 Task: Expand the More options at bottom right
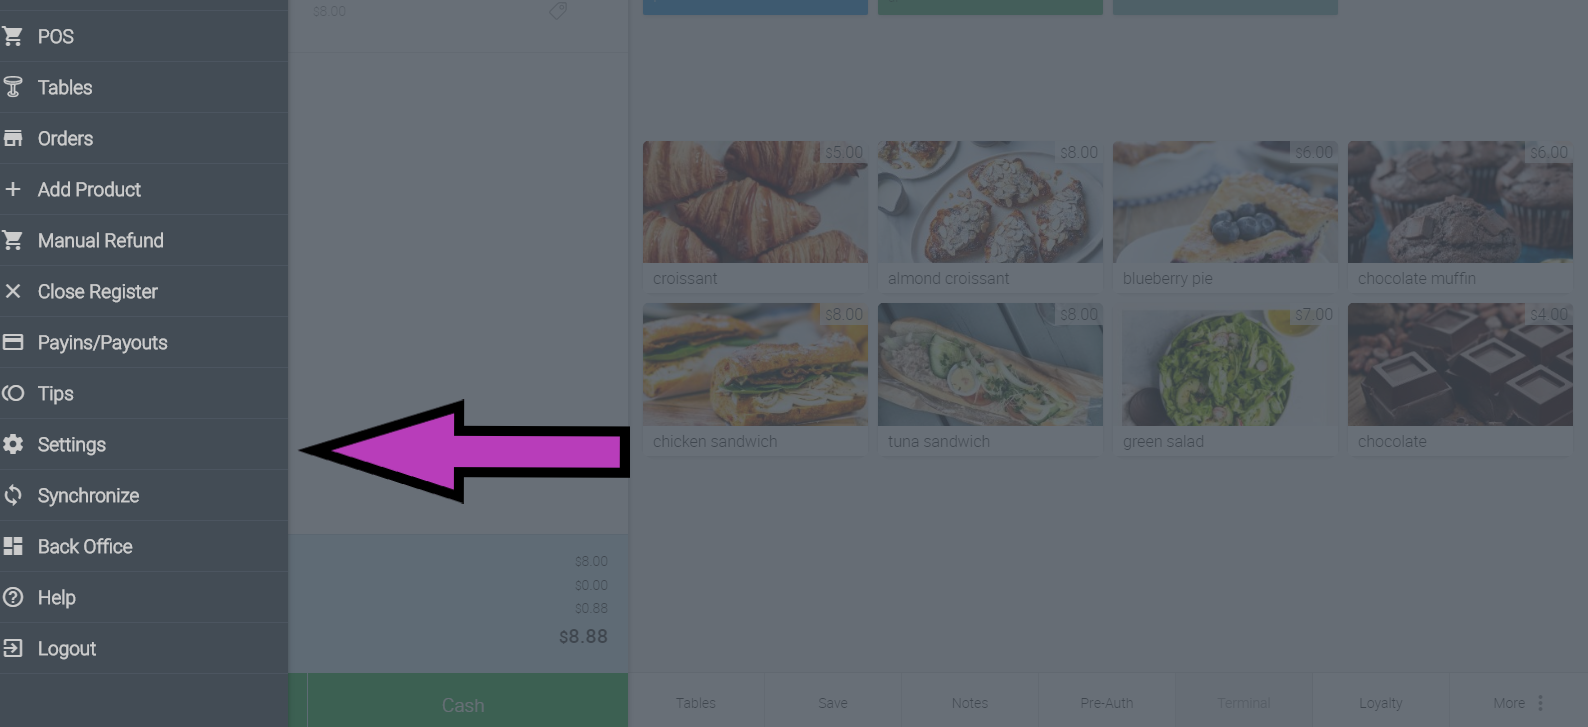1518,703
